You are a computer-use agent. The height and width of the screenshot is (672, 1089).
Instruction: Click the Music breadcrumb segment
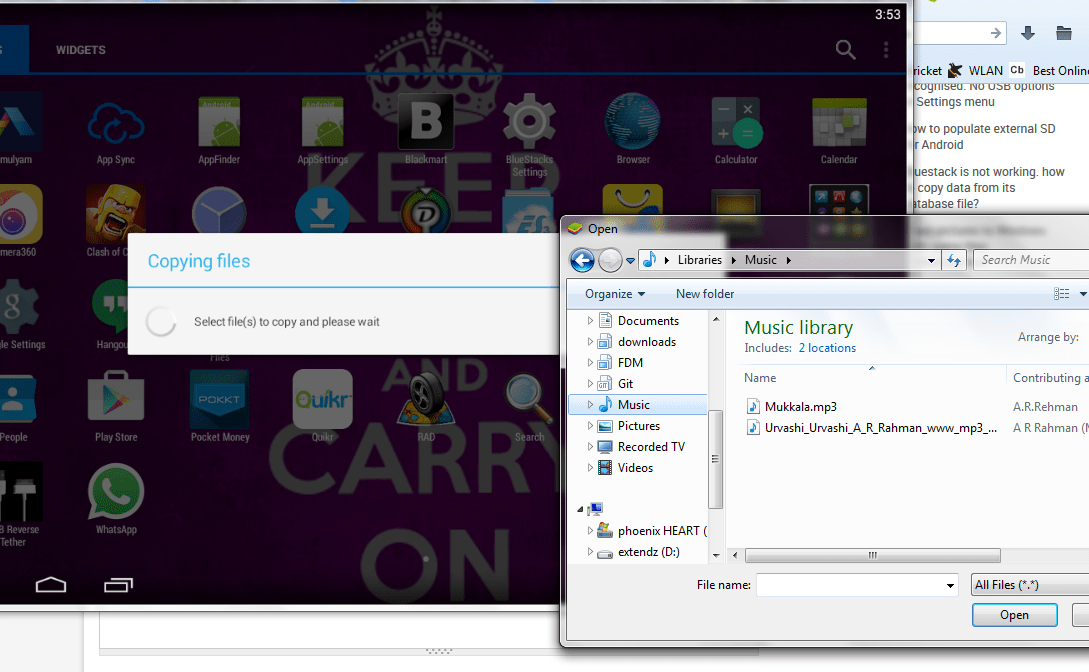coord(760,260)
